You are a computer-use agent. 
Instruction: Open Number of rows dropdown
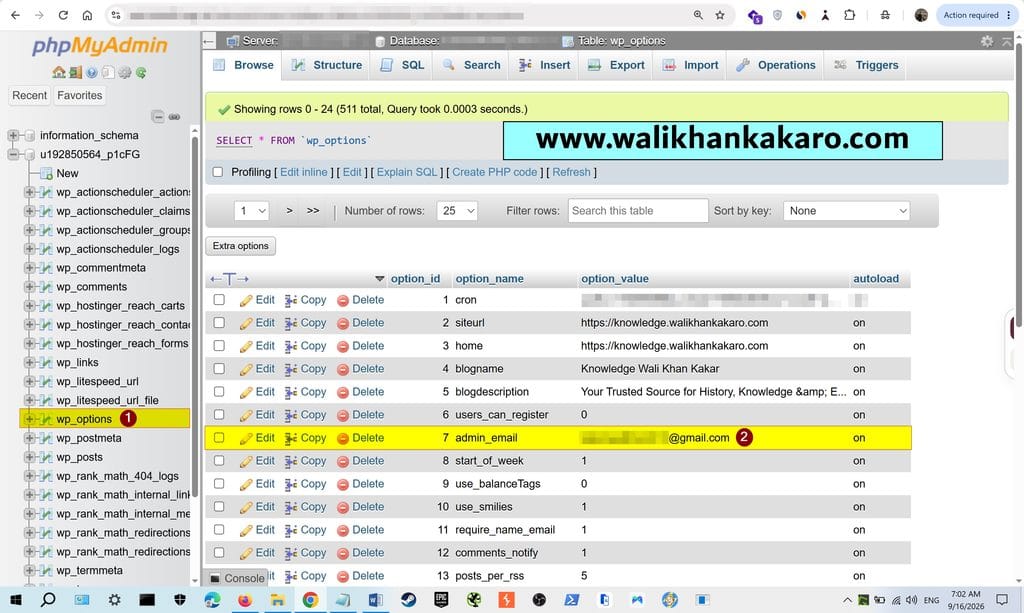pos(457,211)
